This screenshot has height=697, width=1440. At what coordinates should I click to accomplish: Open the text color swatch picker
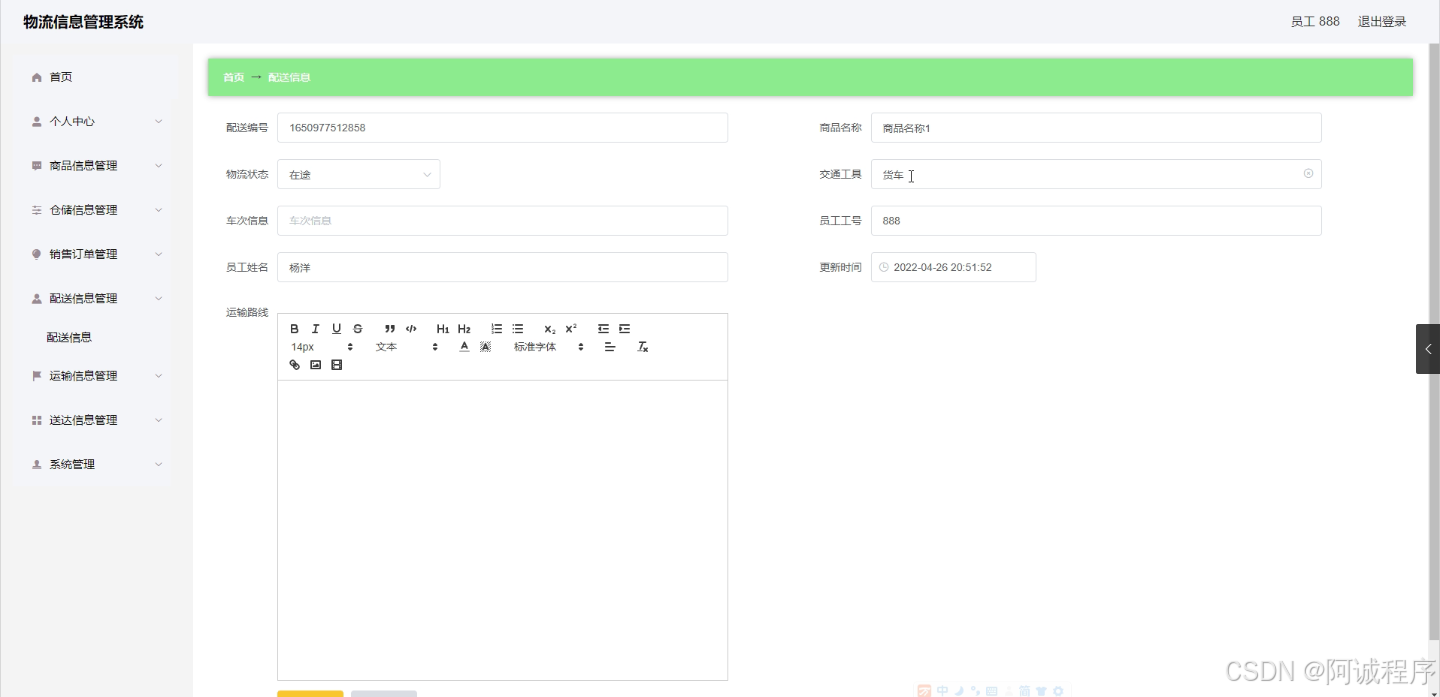point(464,347)
